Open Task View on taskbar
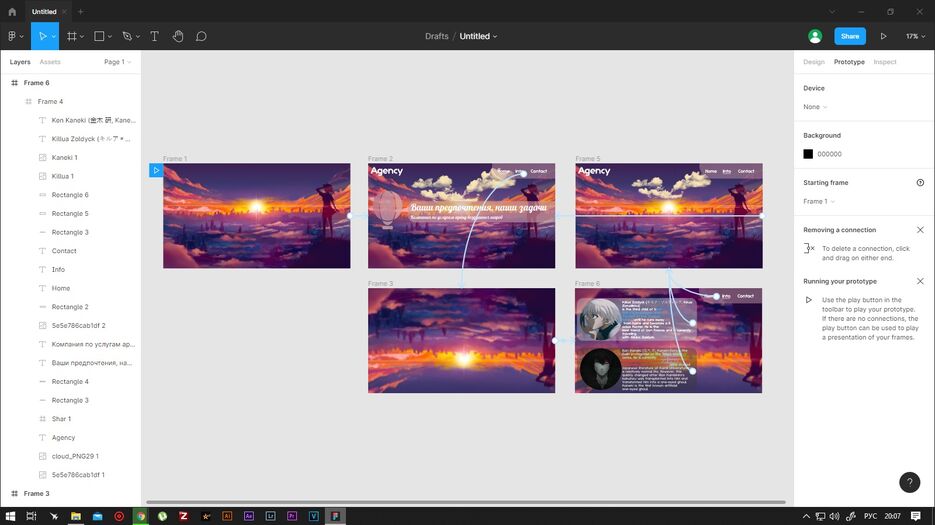The width and height of the screenshot is (935, 525). (x=32, y=516)
